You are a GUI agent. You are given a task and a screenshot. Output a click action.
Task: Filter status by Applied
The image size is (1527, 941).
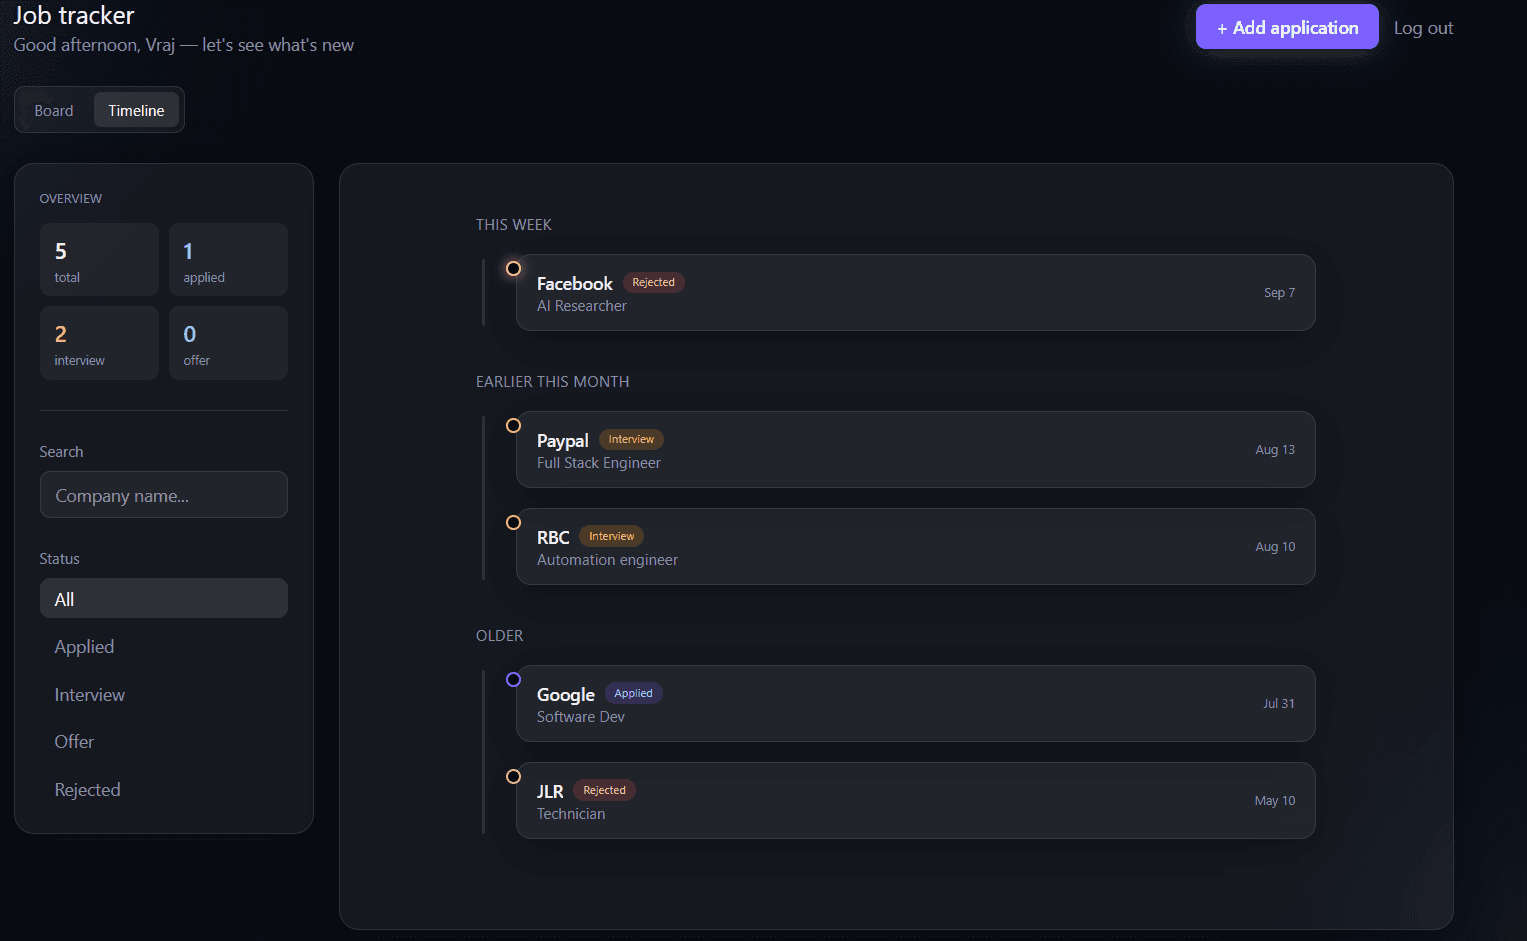(x=164, y=646)
